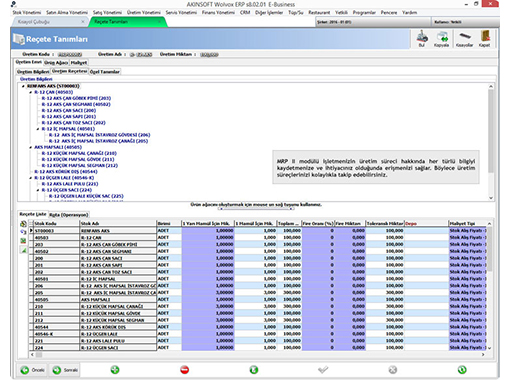Click the red Depo column header
Screen dimensions: 510x380
[426, 223]
